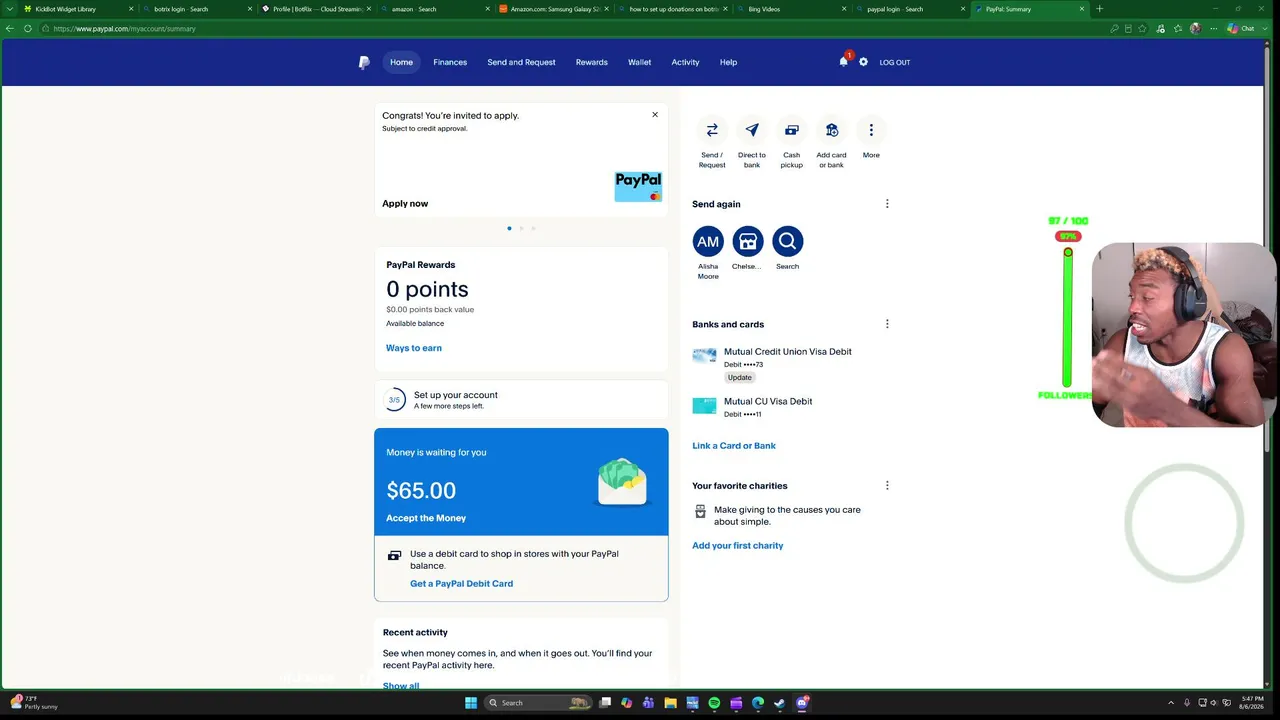The height and width of the screenshot is (720, 1280).
Task: Click the Add card or bank icon
Action: pyautogui.click(x=831, y=130)
